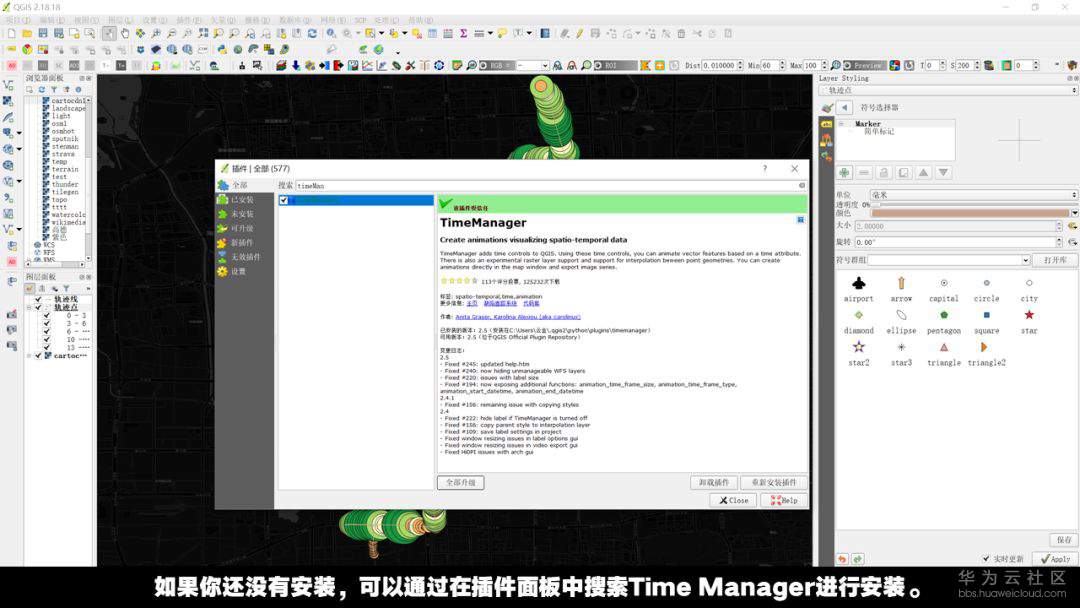Open the color swatch dropdown arrow
The width and height of the screenshot is (1080, 608).
[1074, 213]
